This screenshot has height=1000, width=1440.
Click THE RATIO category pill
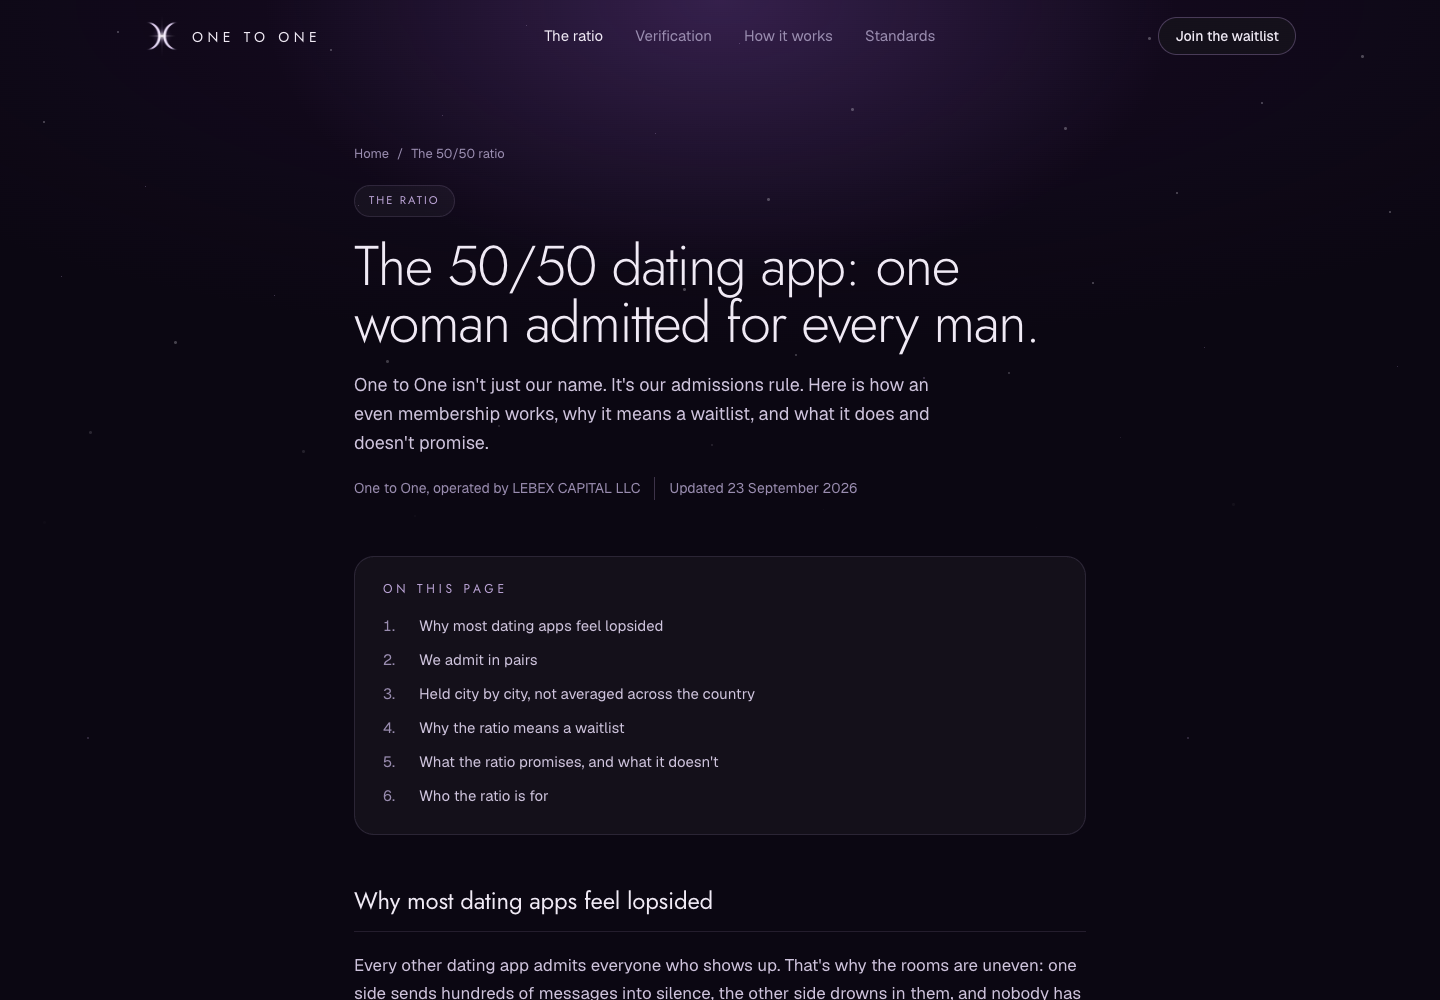pos(404,201)
